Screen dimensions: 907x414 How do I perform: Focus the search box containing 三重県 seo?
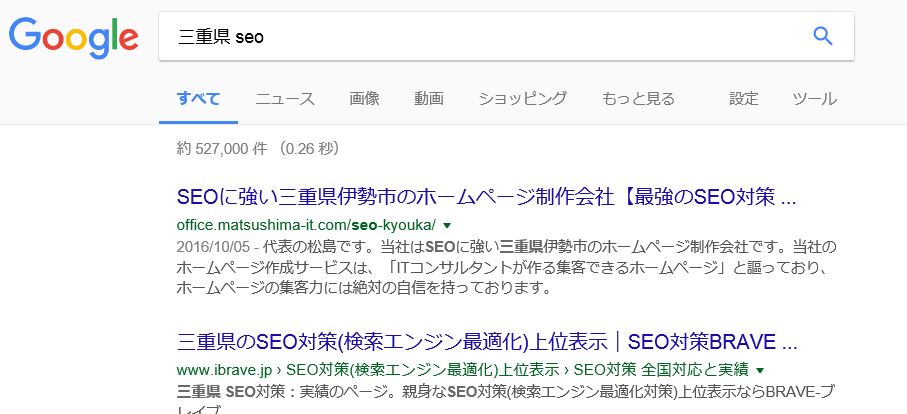480,37
